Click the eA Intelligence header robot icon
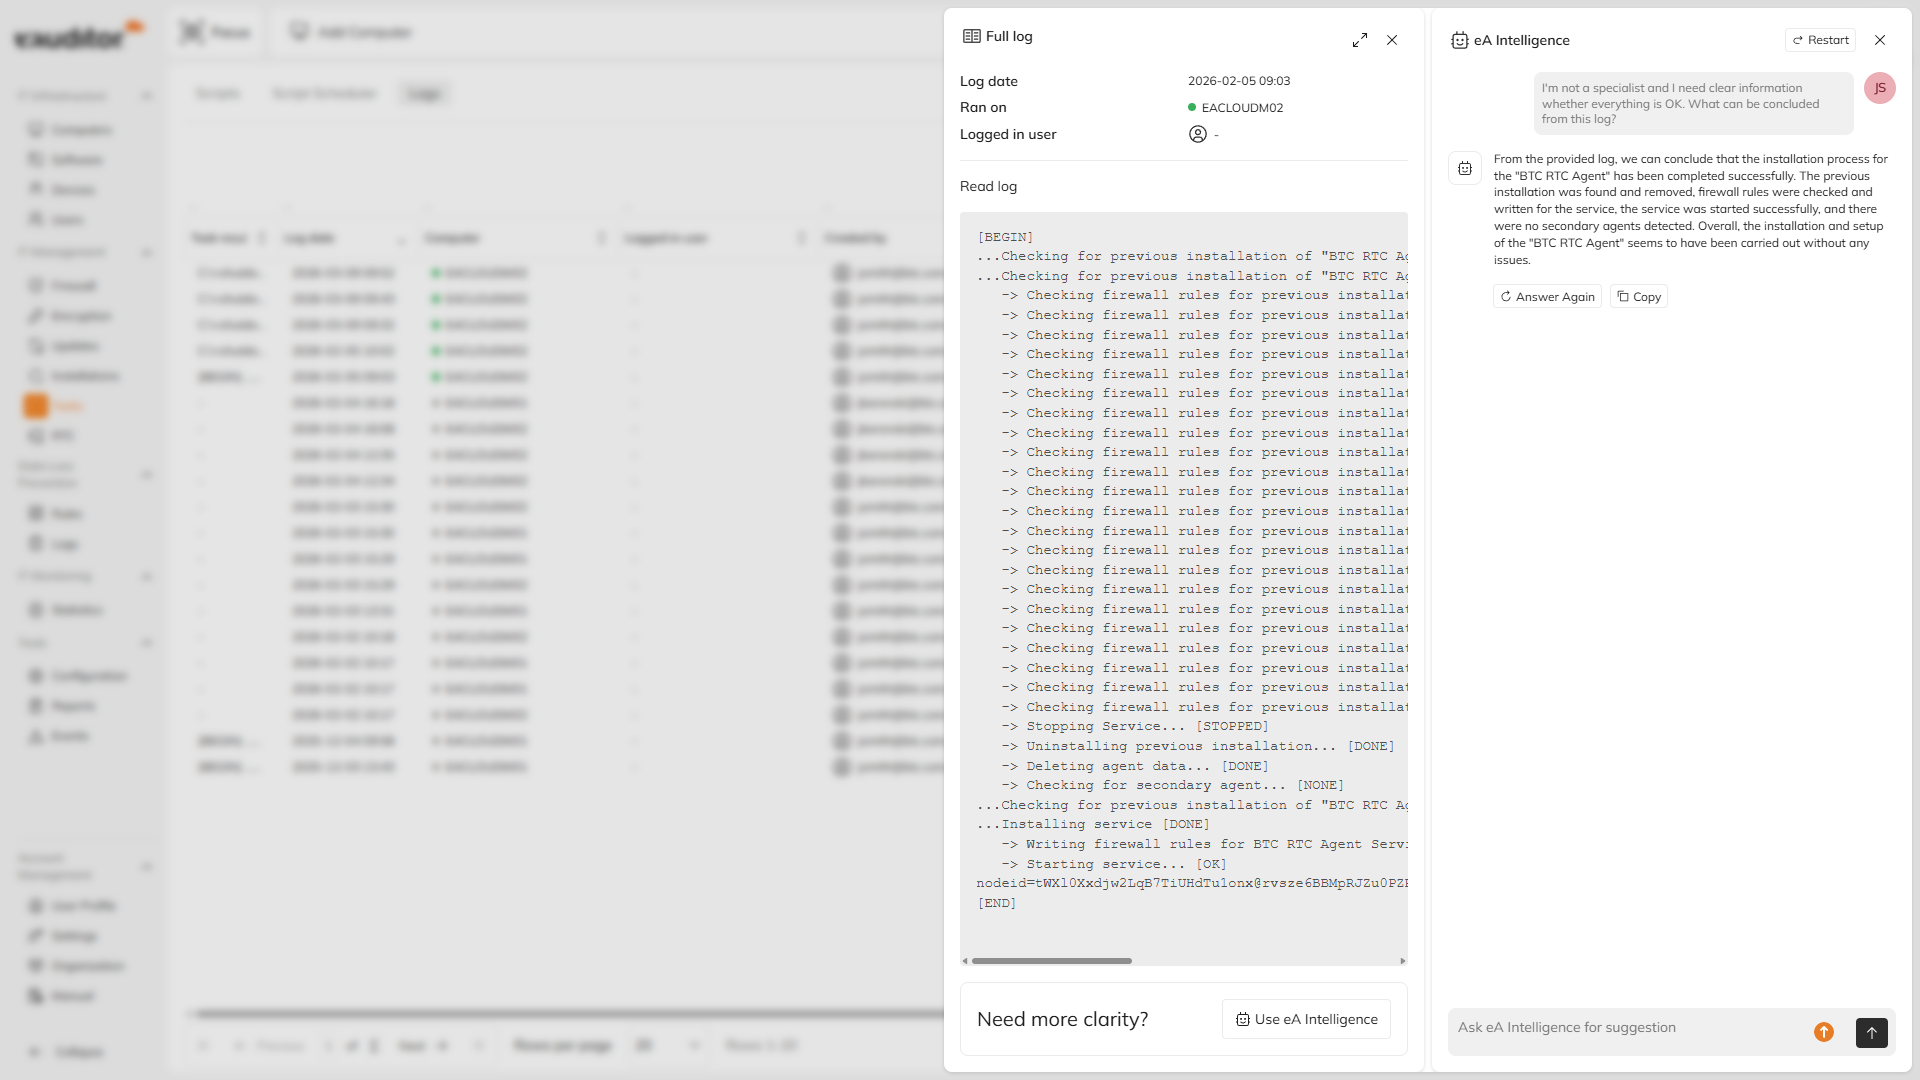 coord(1459,40)
